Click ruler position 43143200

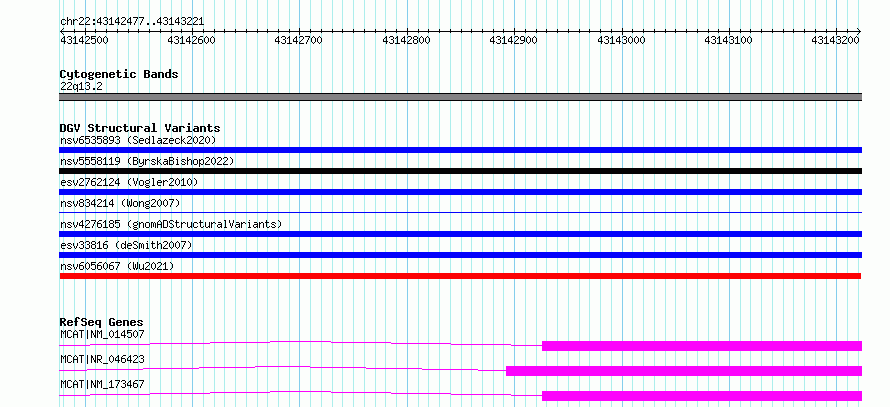(836, 40)
